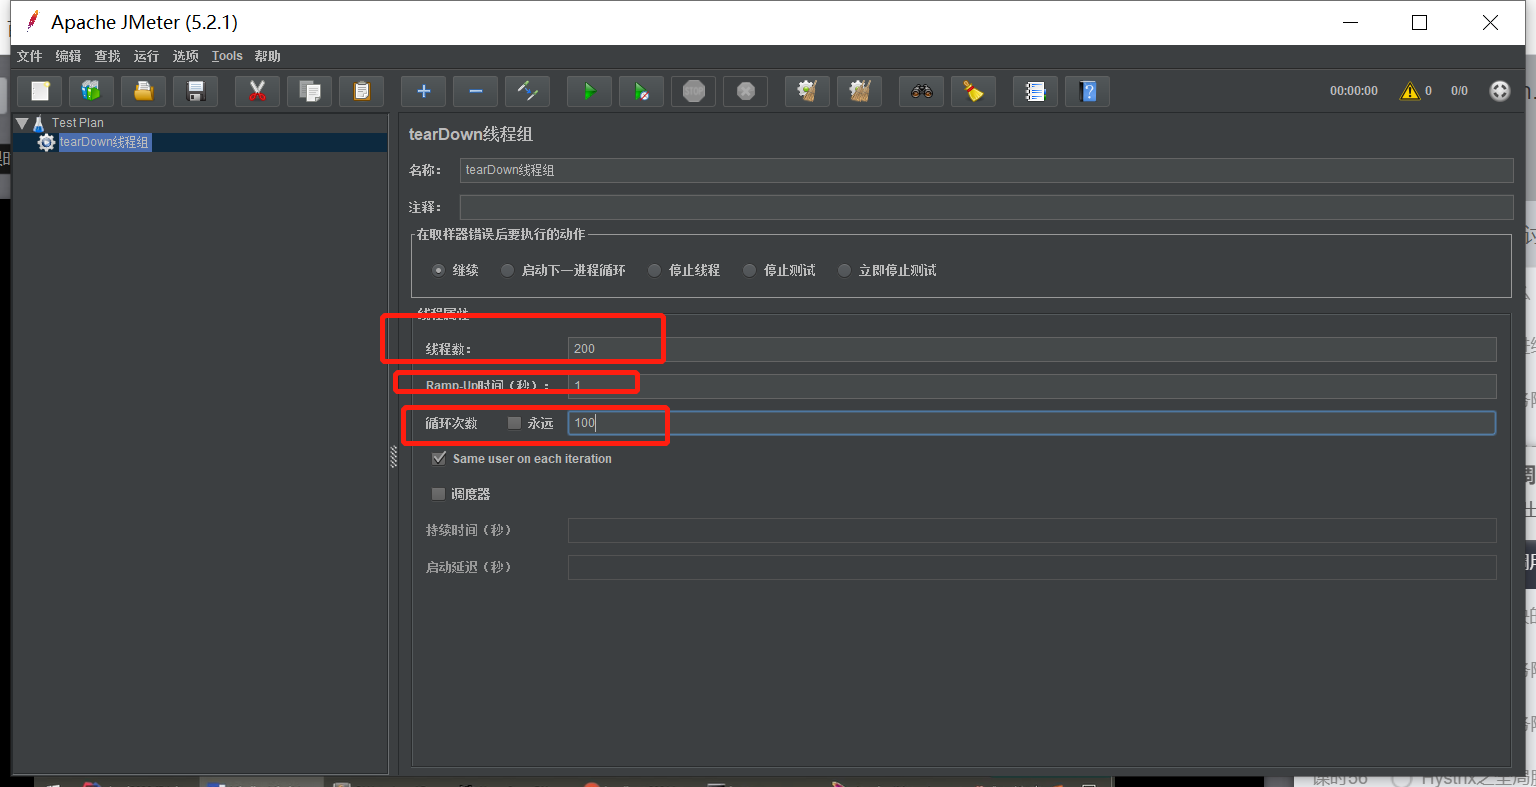Click the 0/0 active threads counter
Viewport: 1536px width, 787px height.
coord(1460,91)
